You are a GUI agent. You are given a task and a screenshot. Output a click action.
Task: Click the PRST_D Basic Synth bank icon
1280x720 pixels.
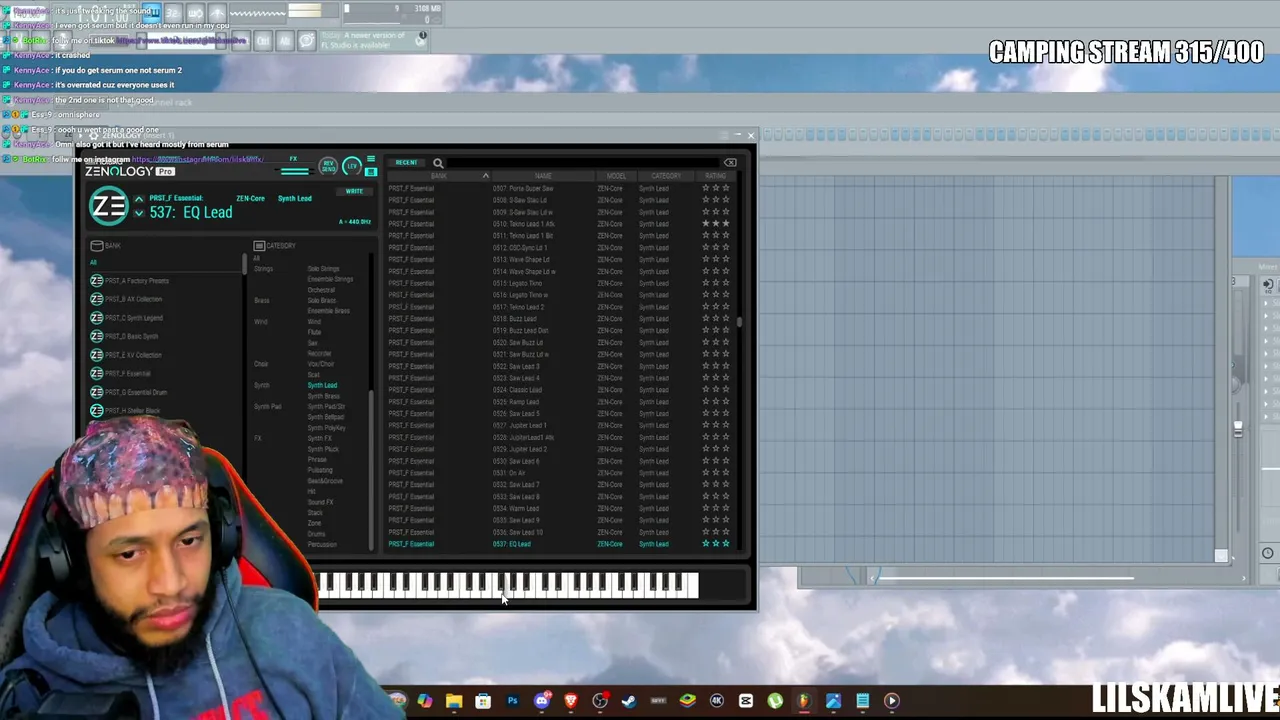(x=96, y=336)
